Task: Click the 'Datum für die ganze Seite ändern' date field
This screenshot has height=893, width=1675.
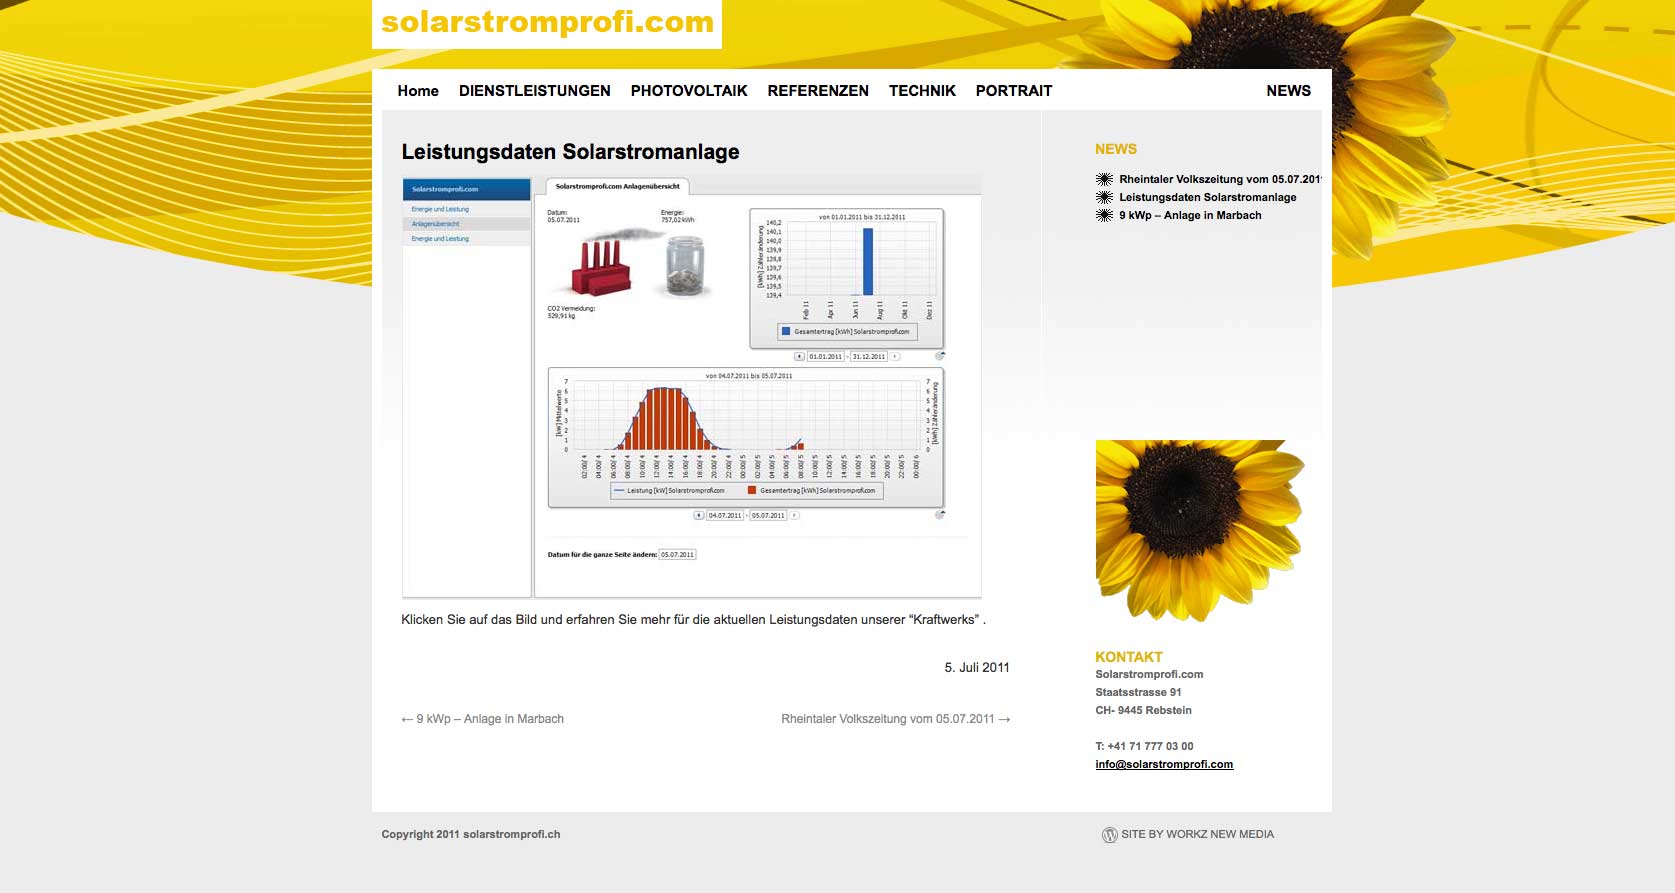Action: [678, 554]
